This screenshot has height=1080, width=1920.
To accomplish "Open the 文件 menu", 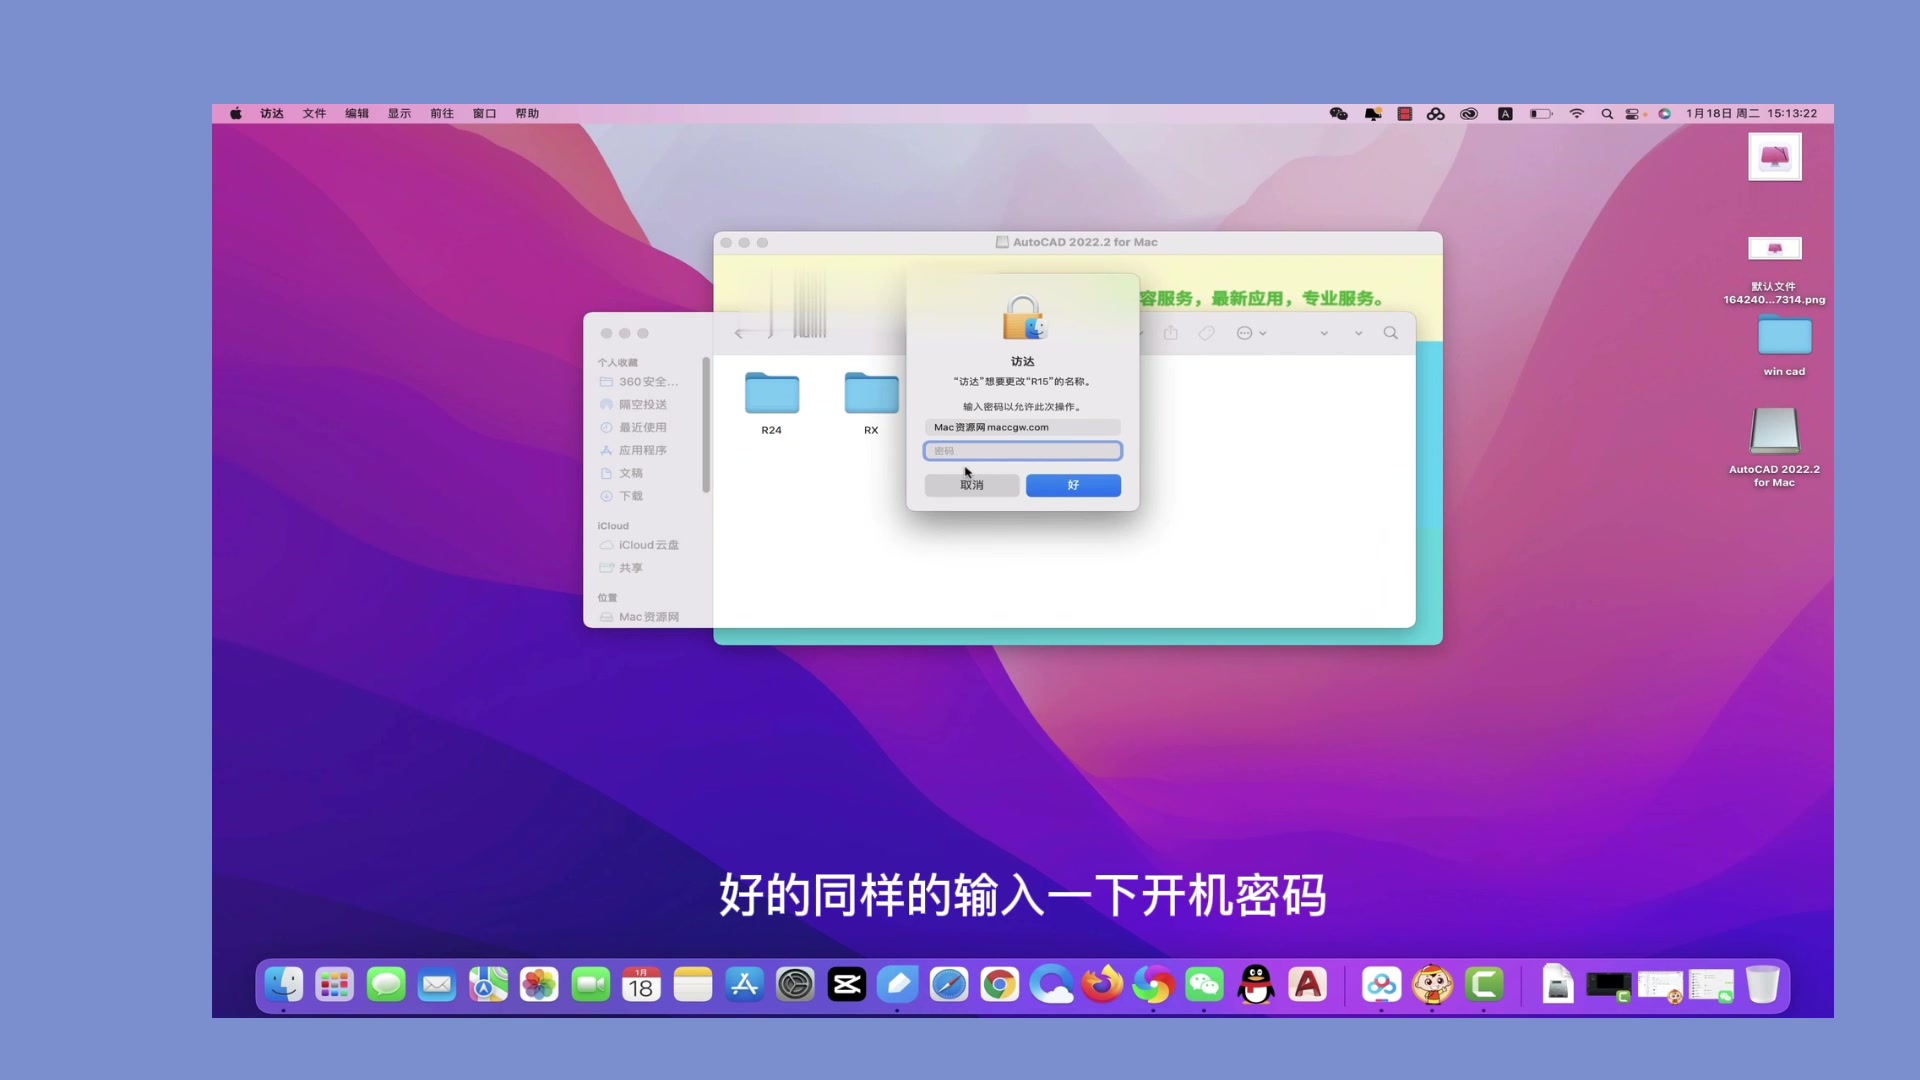I will pyautogui.click(x=314, y=114).
